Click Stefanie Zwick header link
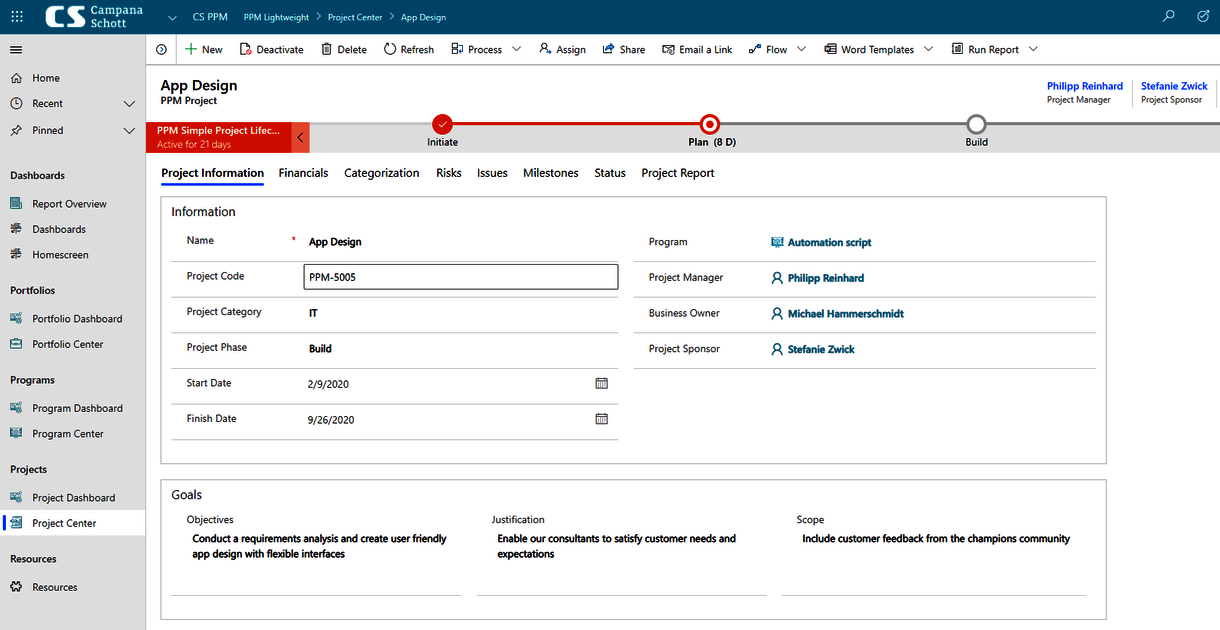The height and width of the screenshot is (630, 1220). pos(1174,86)
